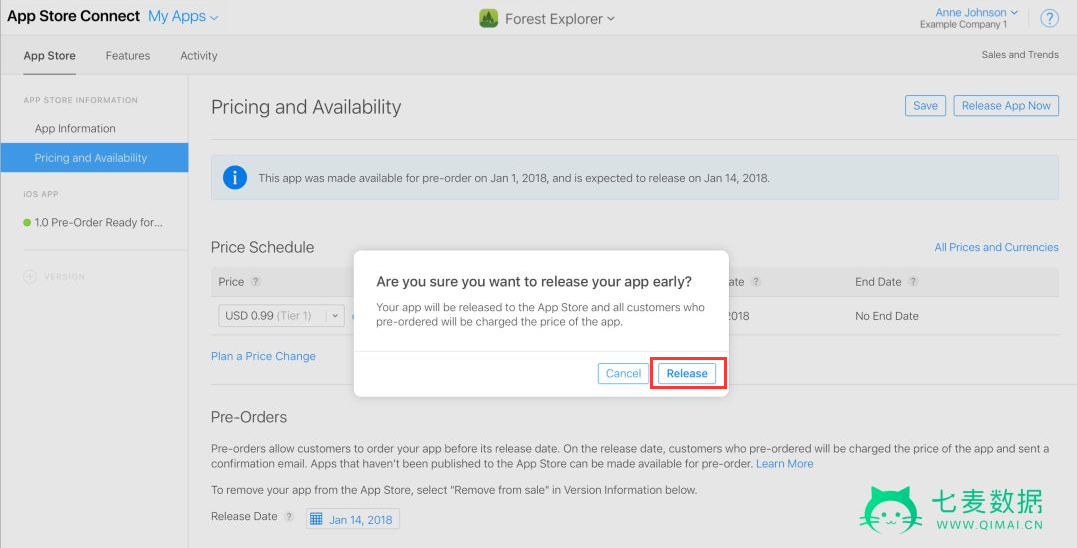
Task: Switch to the Activity tab
Action: pos(199,56)
